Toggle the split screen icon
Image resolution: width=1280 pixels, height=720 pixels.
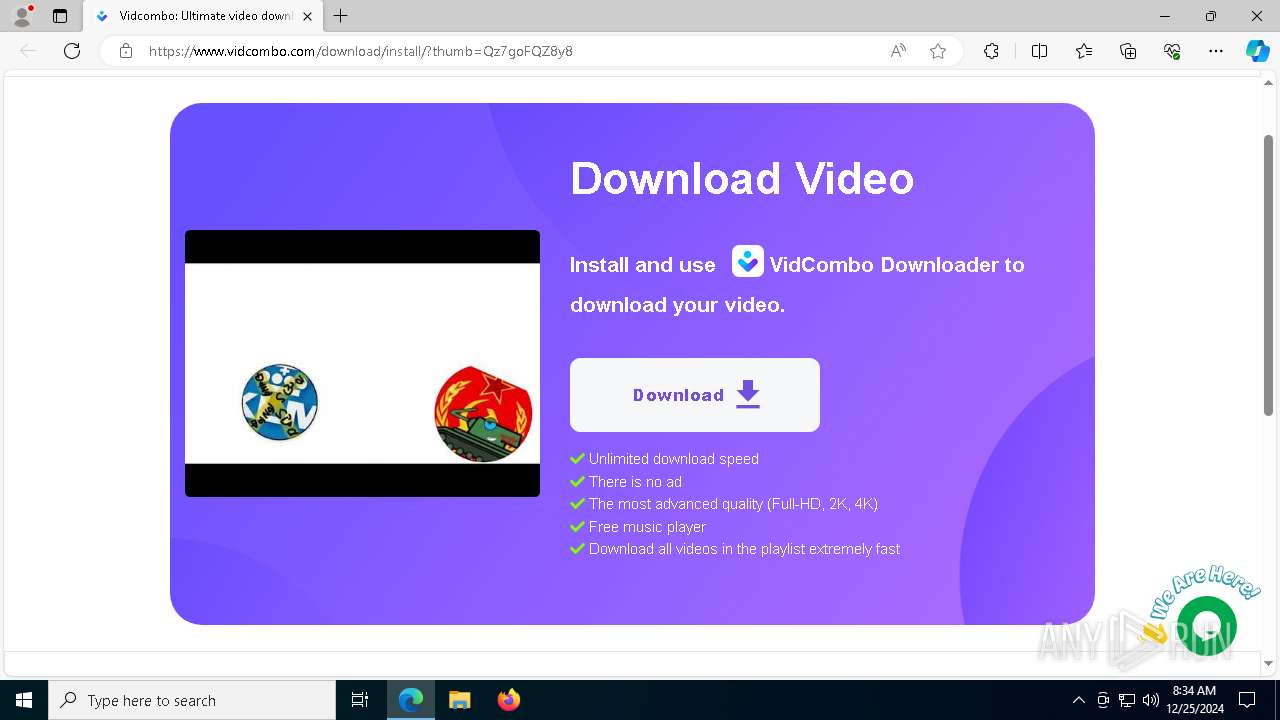(1039, 51)
